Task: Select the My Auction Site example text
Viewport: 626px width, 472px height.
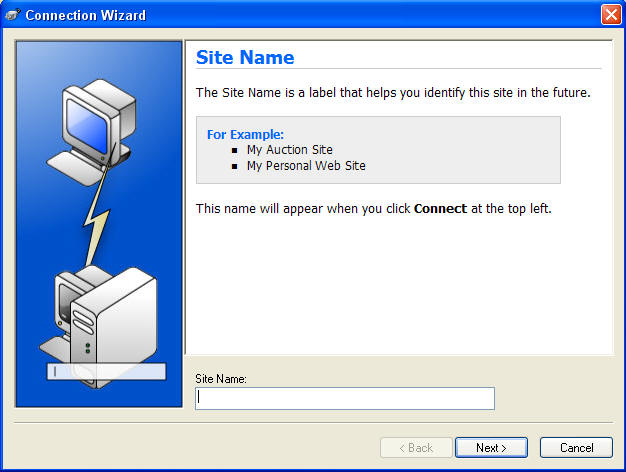Action: click(289, 150)
